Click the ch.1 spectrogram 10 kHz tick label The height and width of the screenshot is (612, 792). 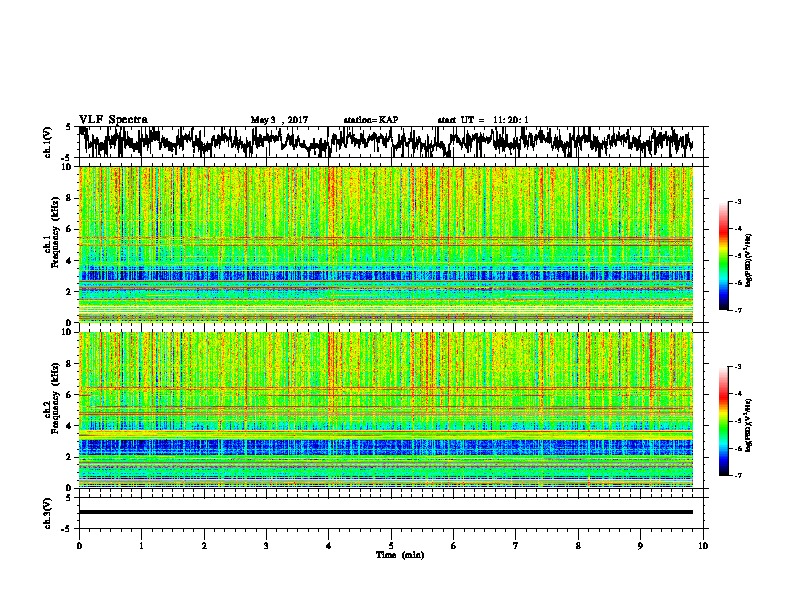[x=67, y=167]
